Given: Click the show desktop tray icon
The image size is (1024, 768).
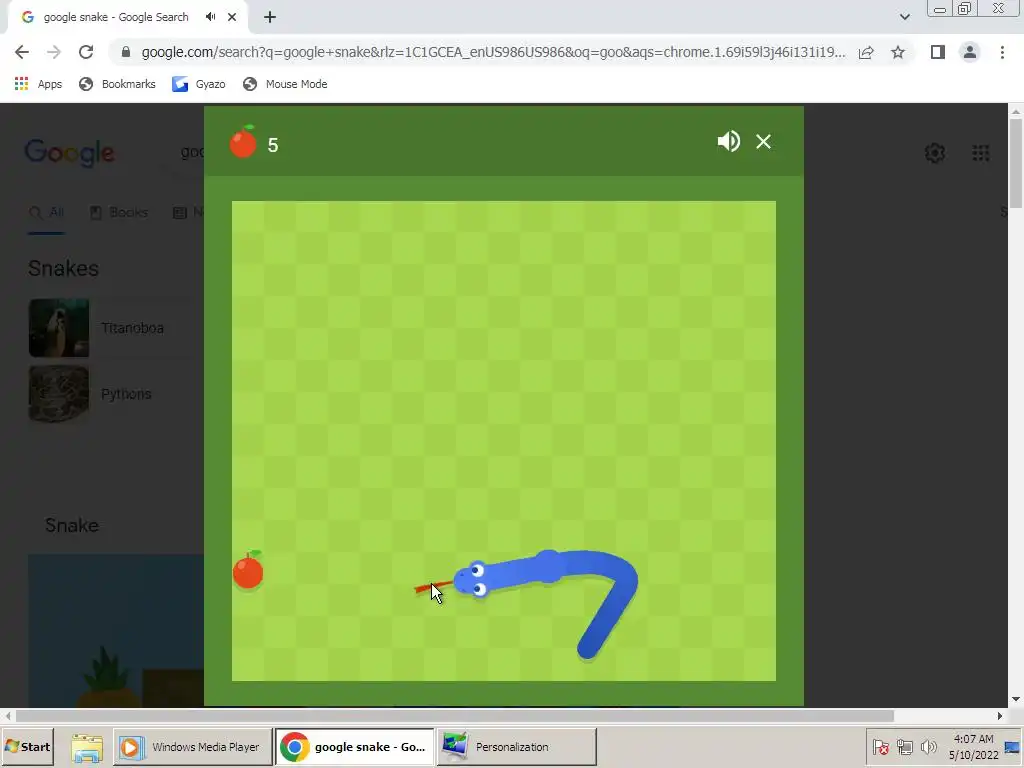Looking at the screenshot, I should (x=1013, y=746).
